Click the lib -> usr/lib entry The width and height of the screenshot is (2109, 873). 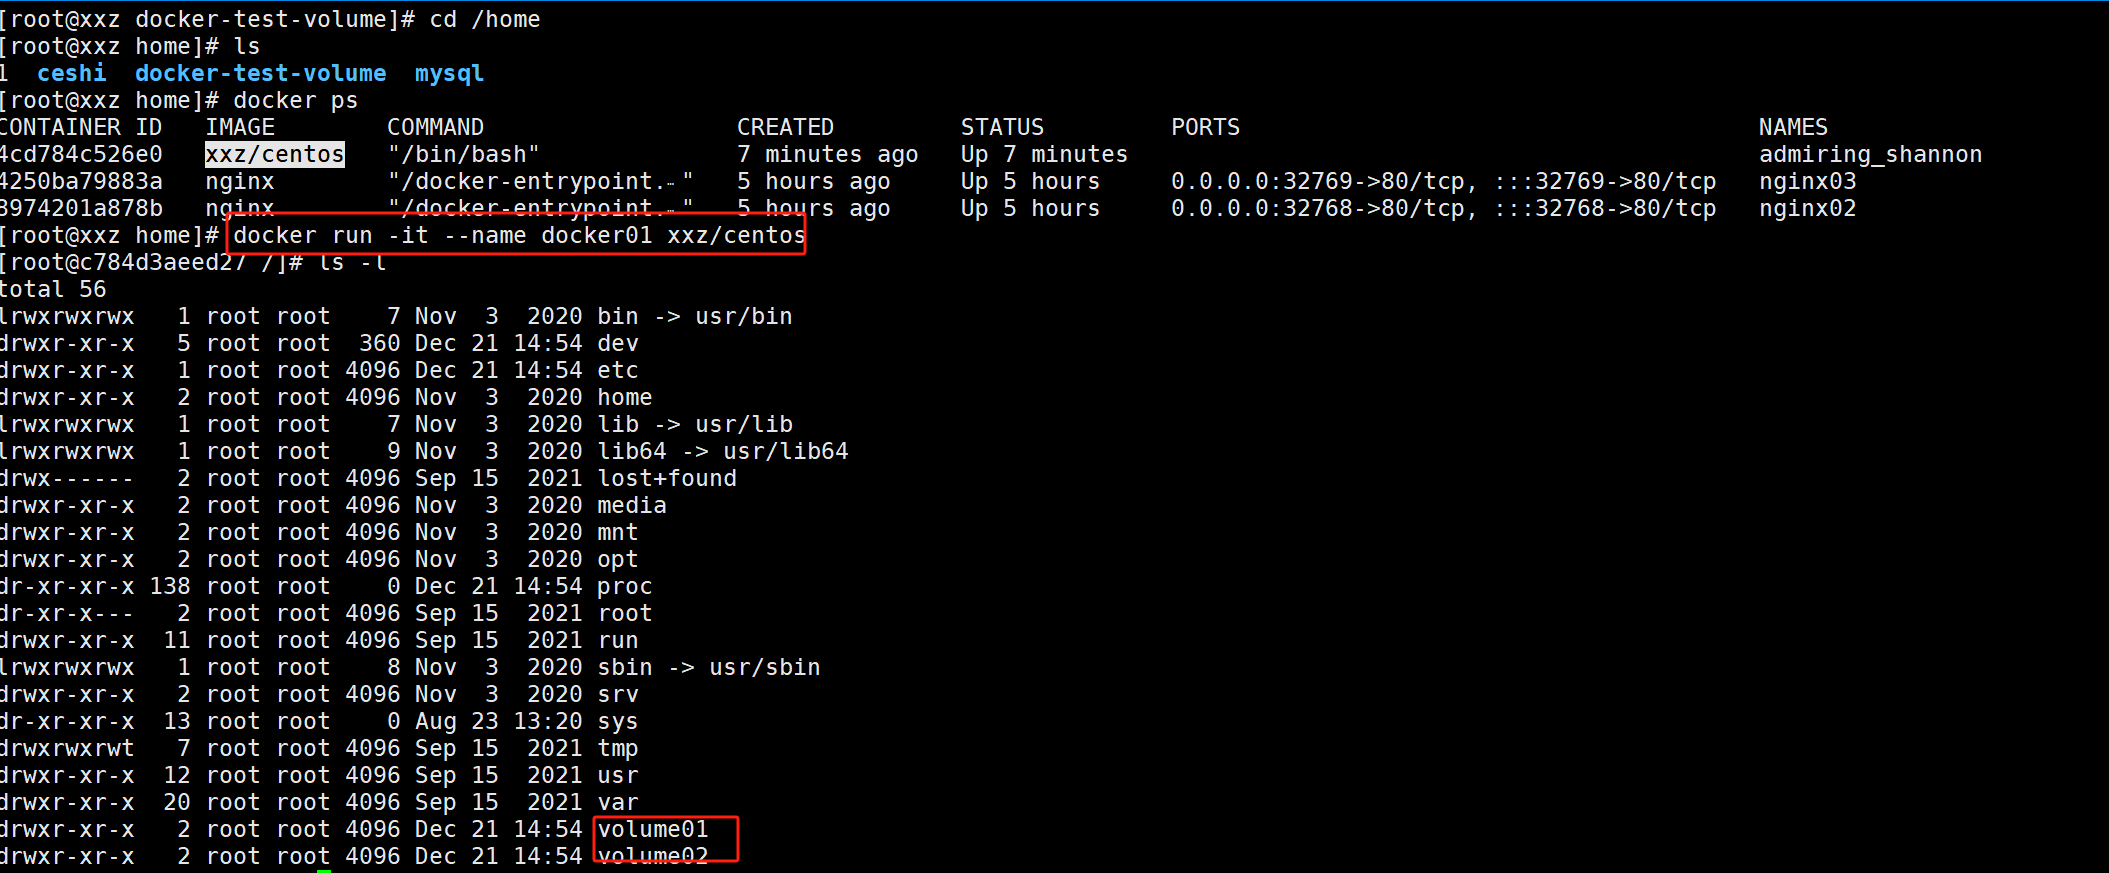pyautogui.click(x=694, y=424)
